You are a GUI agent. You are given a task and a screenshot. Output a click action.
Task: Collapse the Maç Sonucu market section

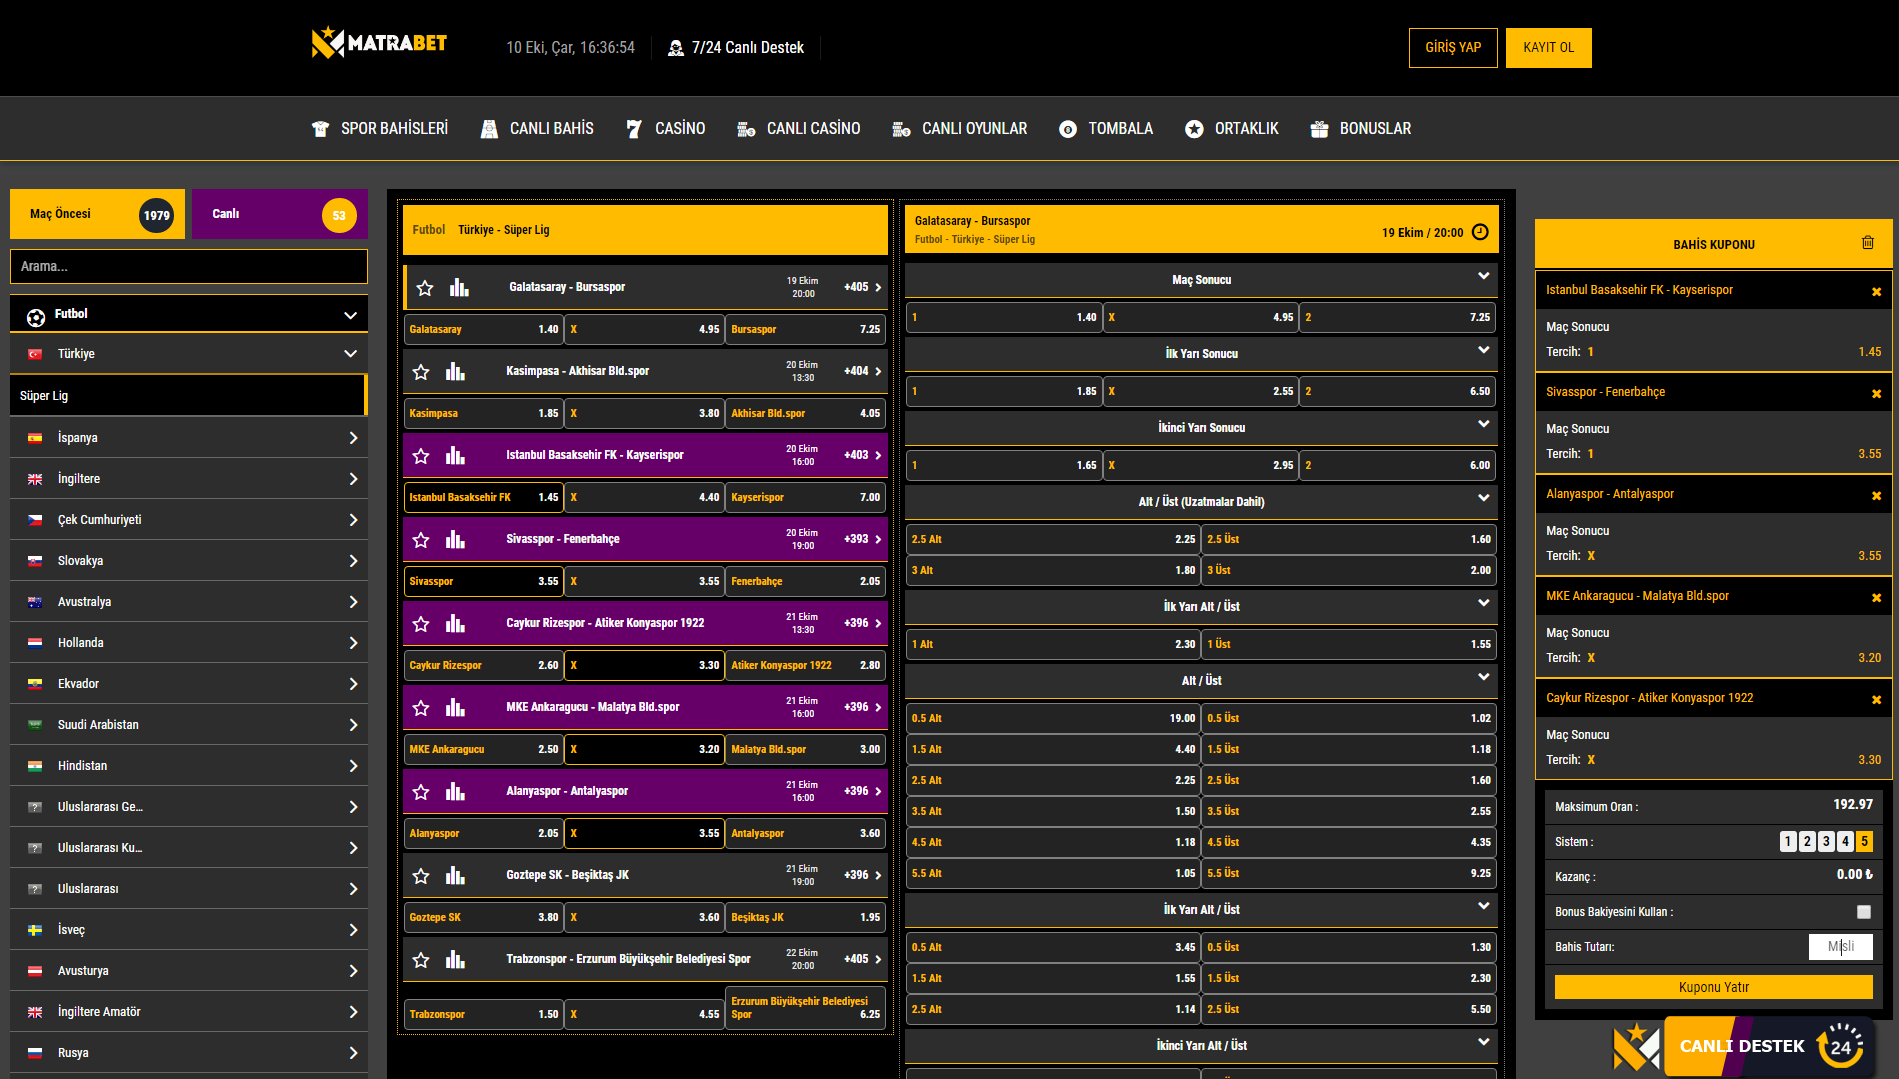tap(1483, 277)
